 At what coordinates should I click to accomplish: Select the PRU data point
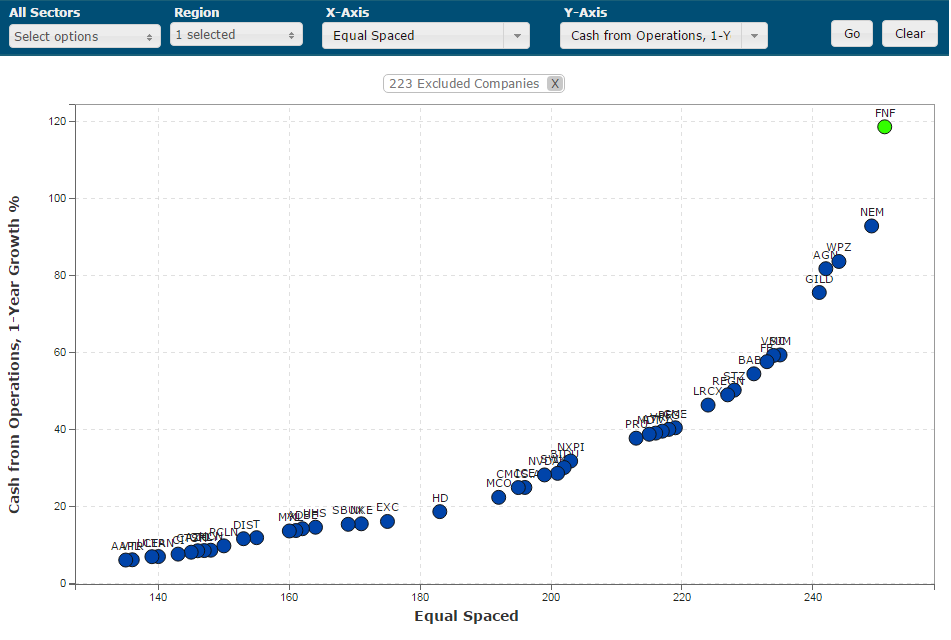(636, 438)
